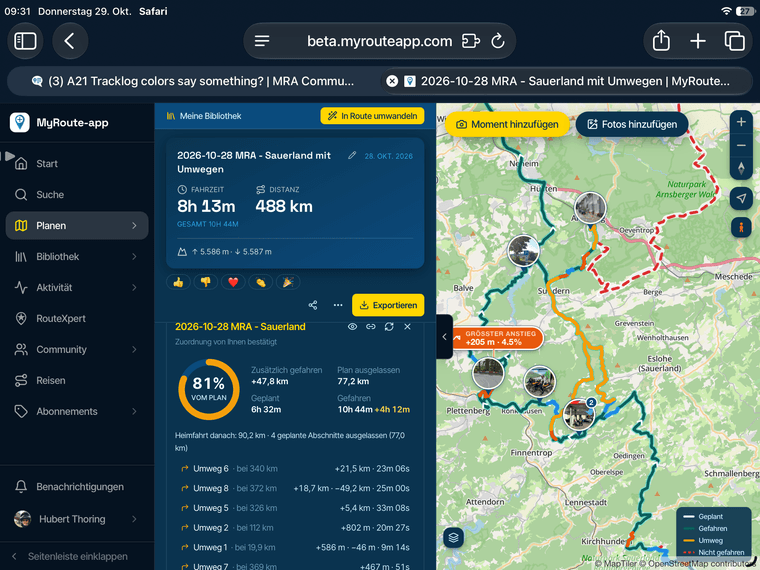Viewport: 760px width, 570px height.
Task: Select Umweg 8 at 372 km
Action: [295, 489]
